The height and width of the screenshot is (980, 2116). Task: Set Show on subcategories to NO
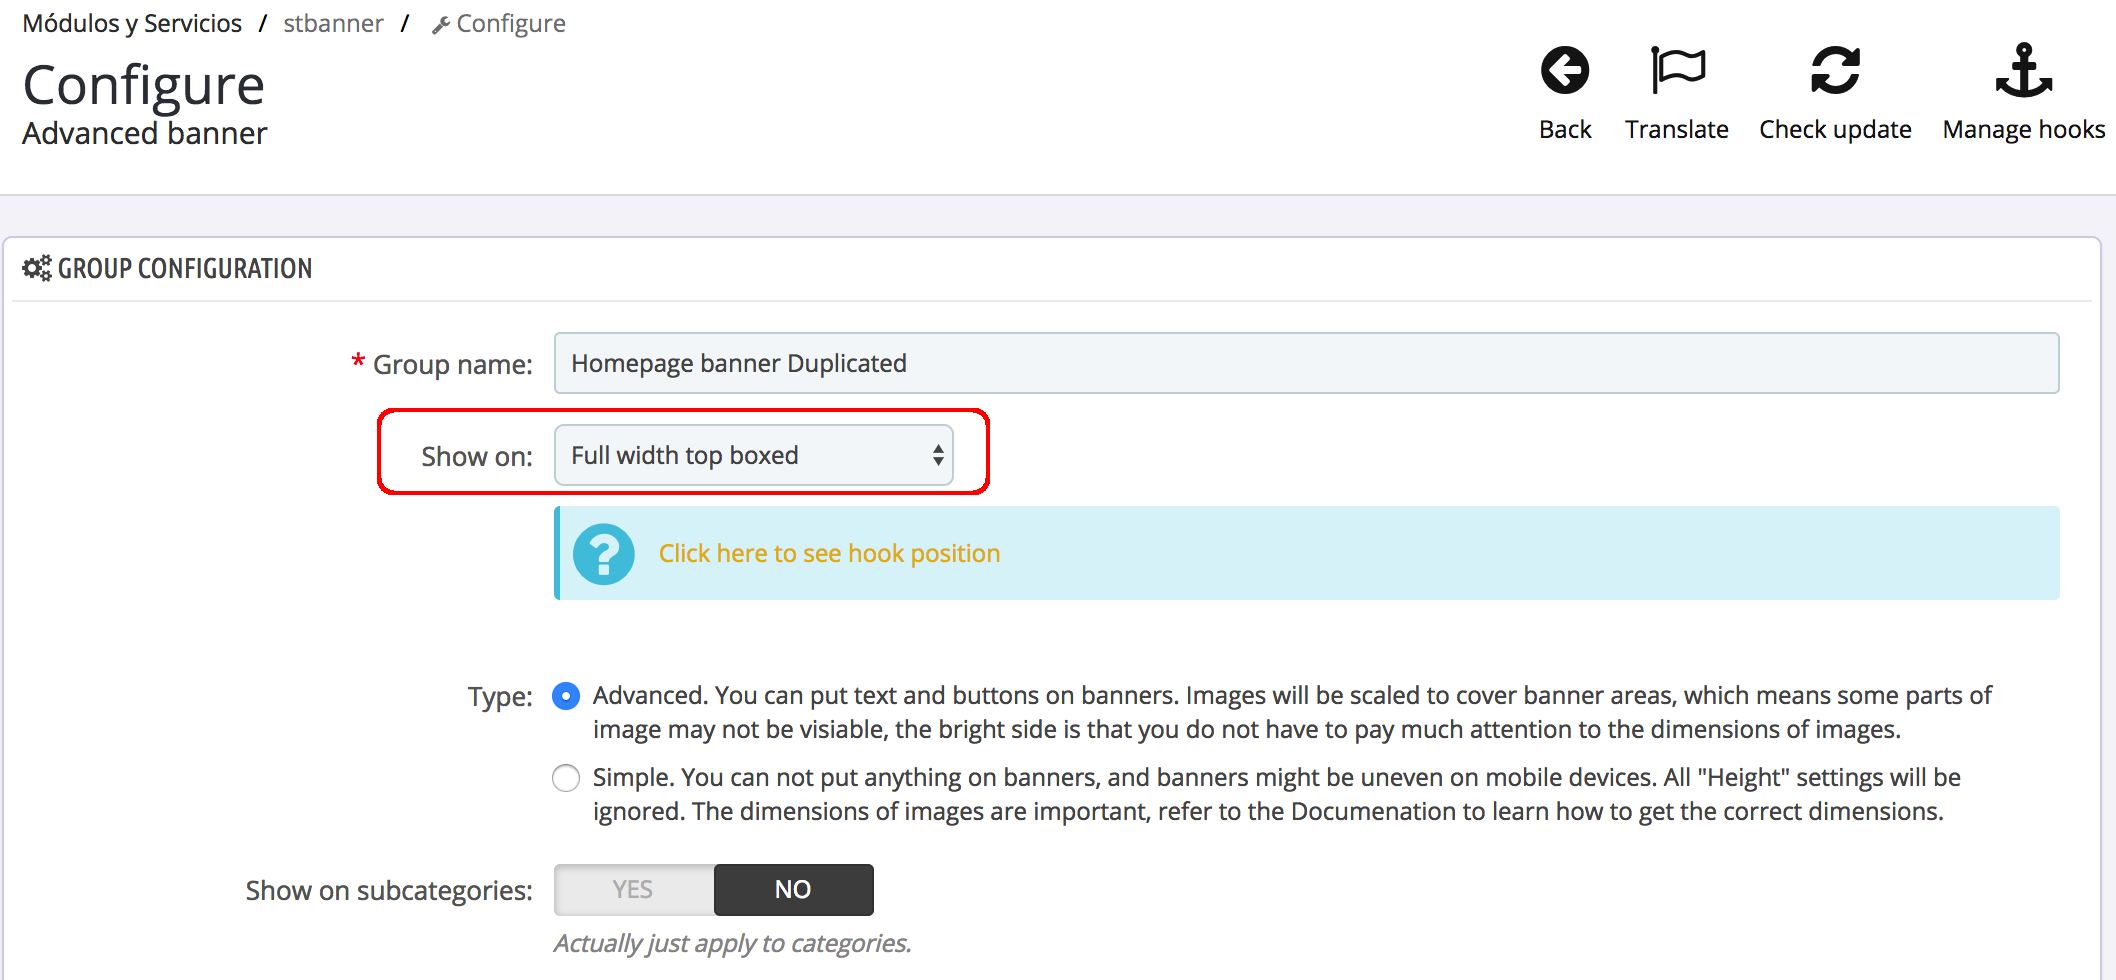pos(793,890)
